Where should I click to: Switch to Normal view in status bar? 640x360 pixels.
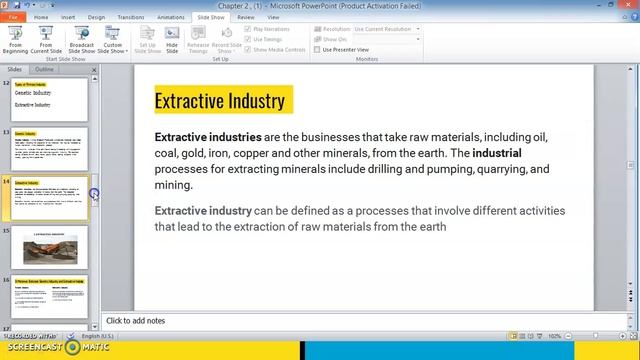click(513, 336)
